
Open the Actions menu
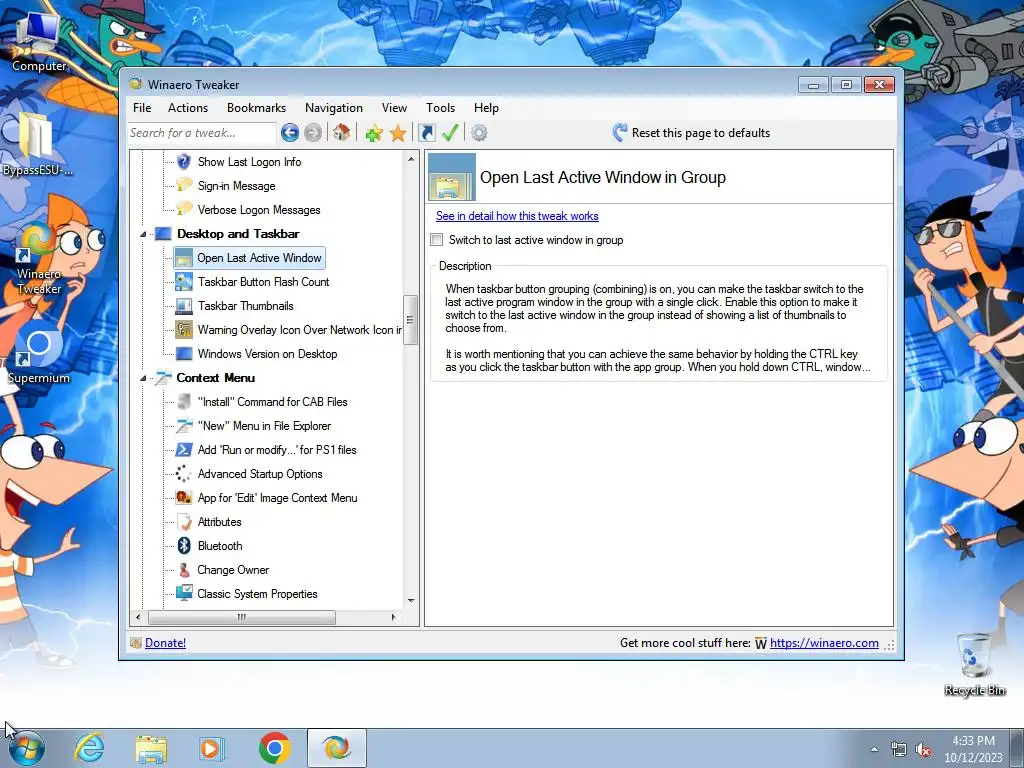pyautogui.click(x=188, y=108)
